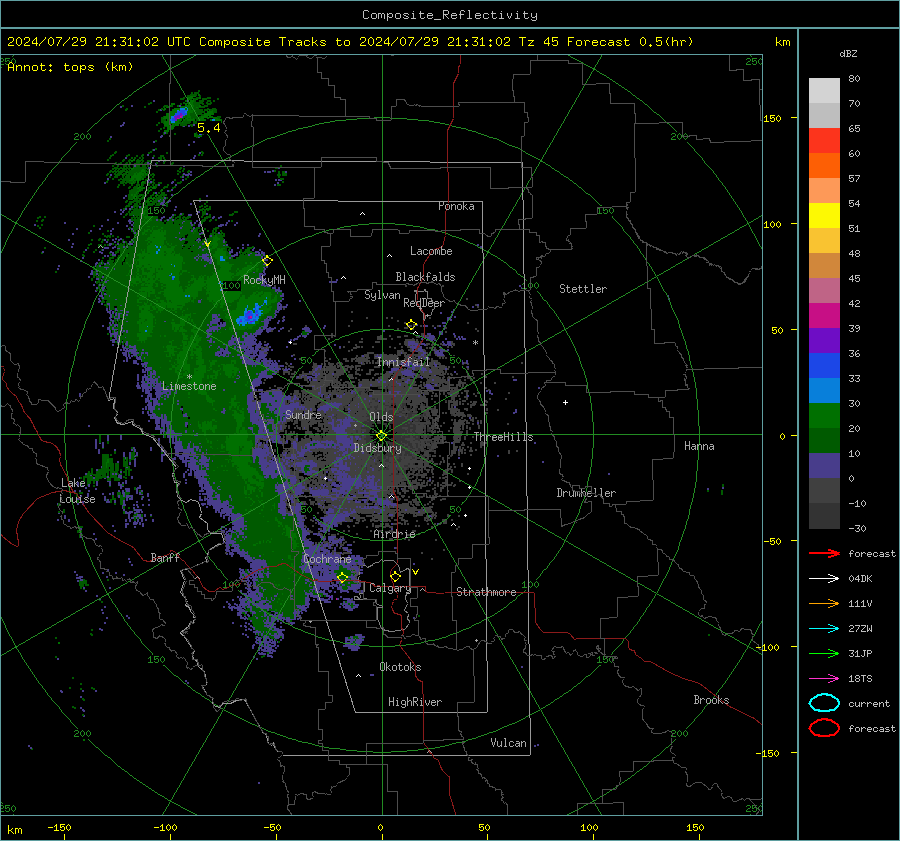Click the Blackfalds city label
This screenshot has width=900, height=841.
425,277
